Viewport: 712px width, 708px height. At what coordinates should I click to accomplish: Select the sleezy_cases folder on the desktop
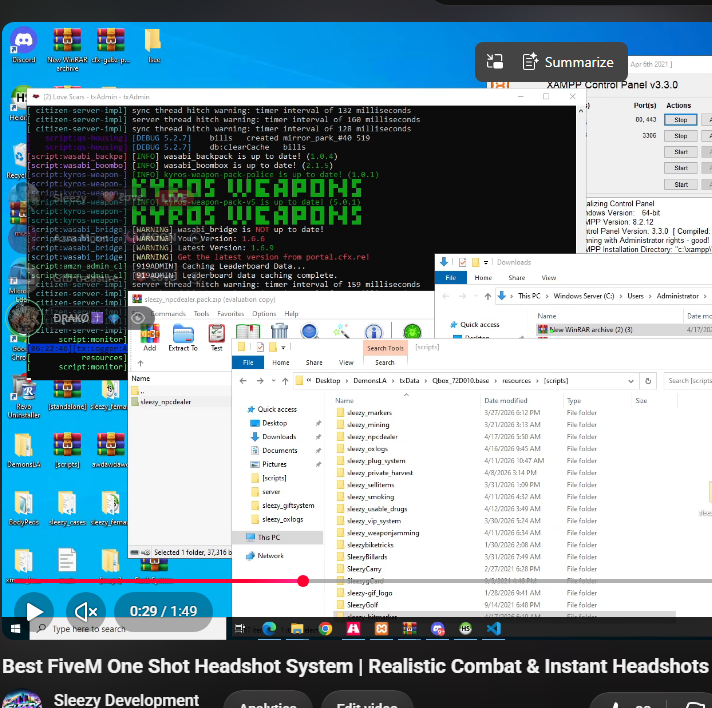(x=67, y=508)
